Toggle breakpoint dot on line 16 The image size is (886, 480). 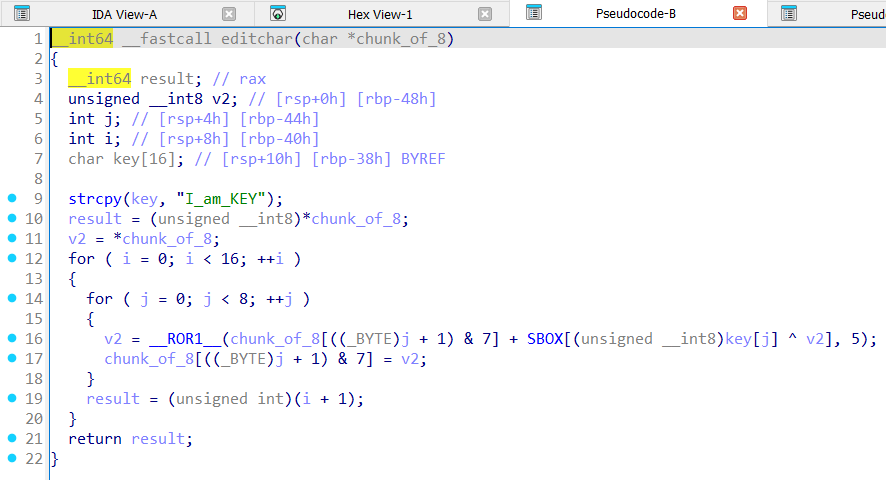(x=10, y=339)
